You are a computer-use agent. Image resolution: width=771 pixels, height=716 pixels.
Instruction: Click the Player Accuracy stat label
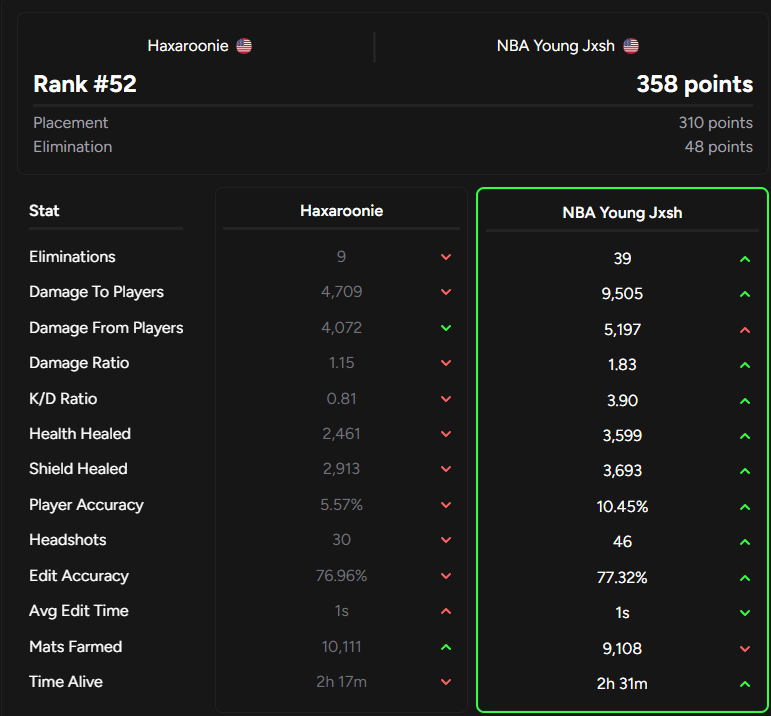[x=87, y=505]
